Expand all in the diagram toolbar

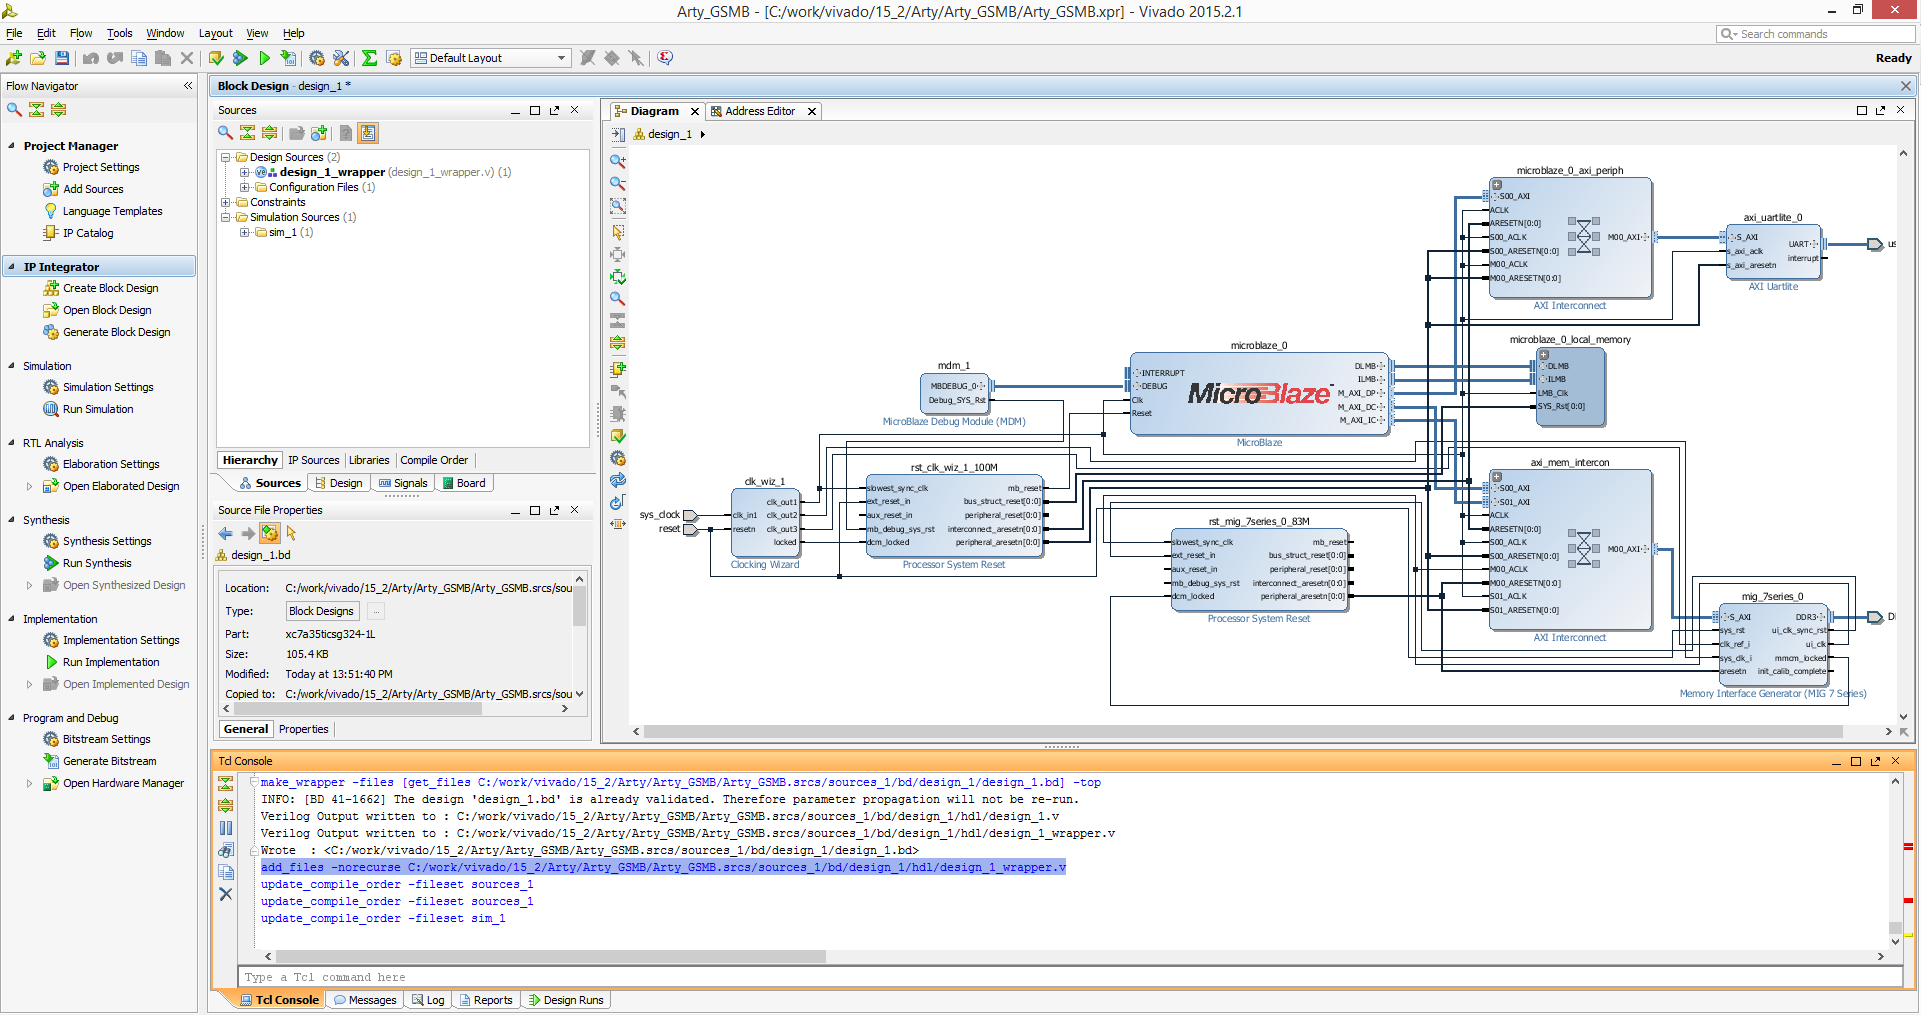[x=618, y=343]
